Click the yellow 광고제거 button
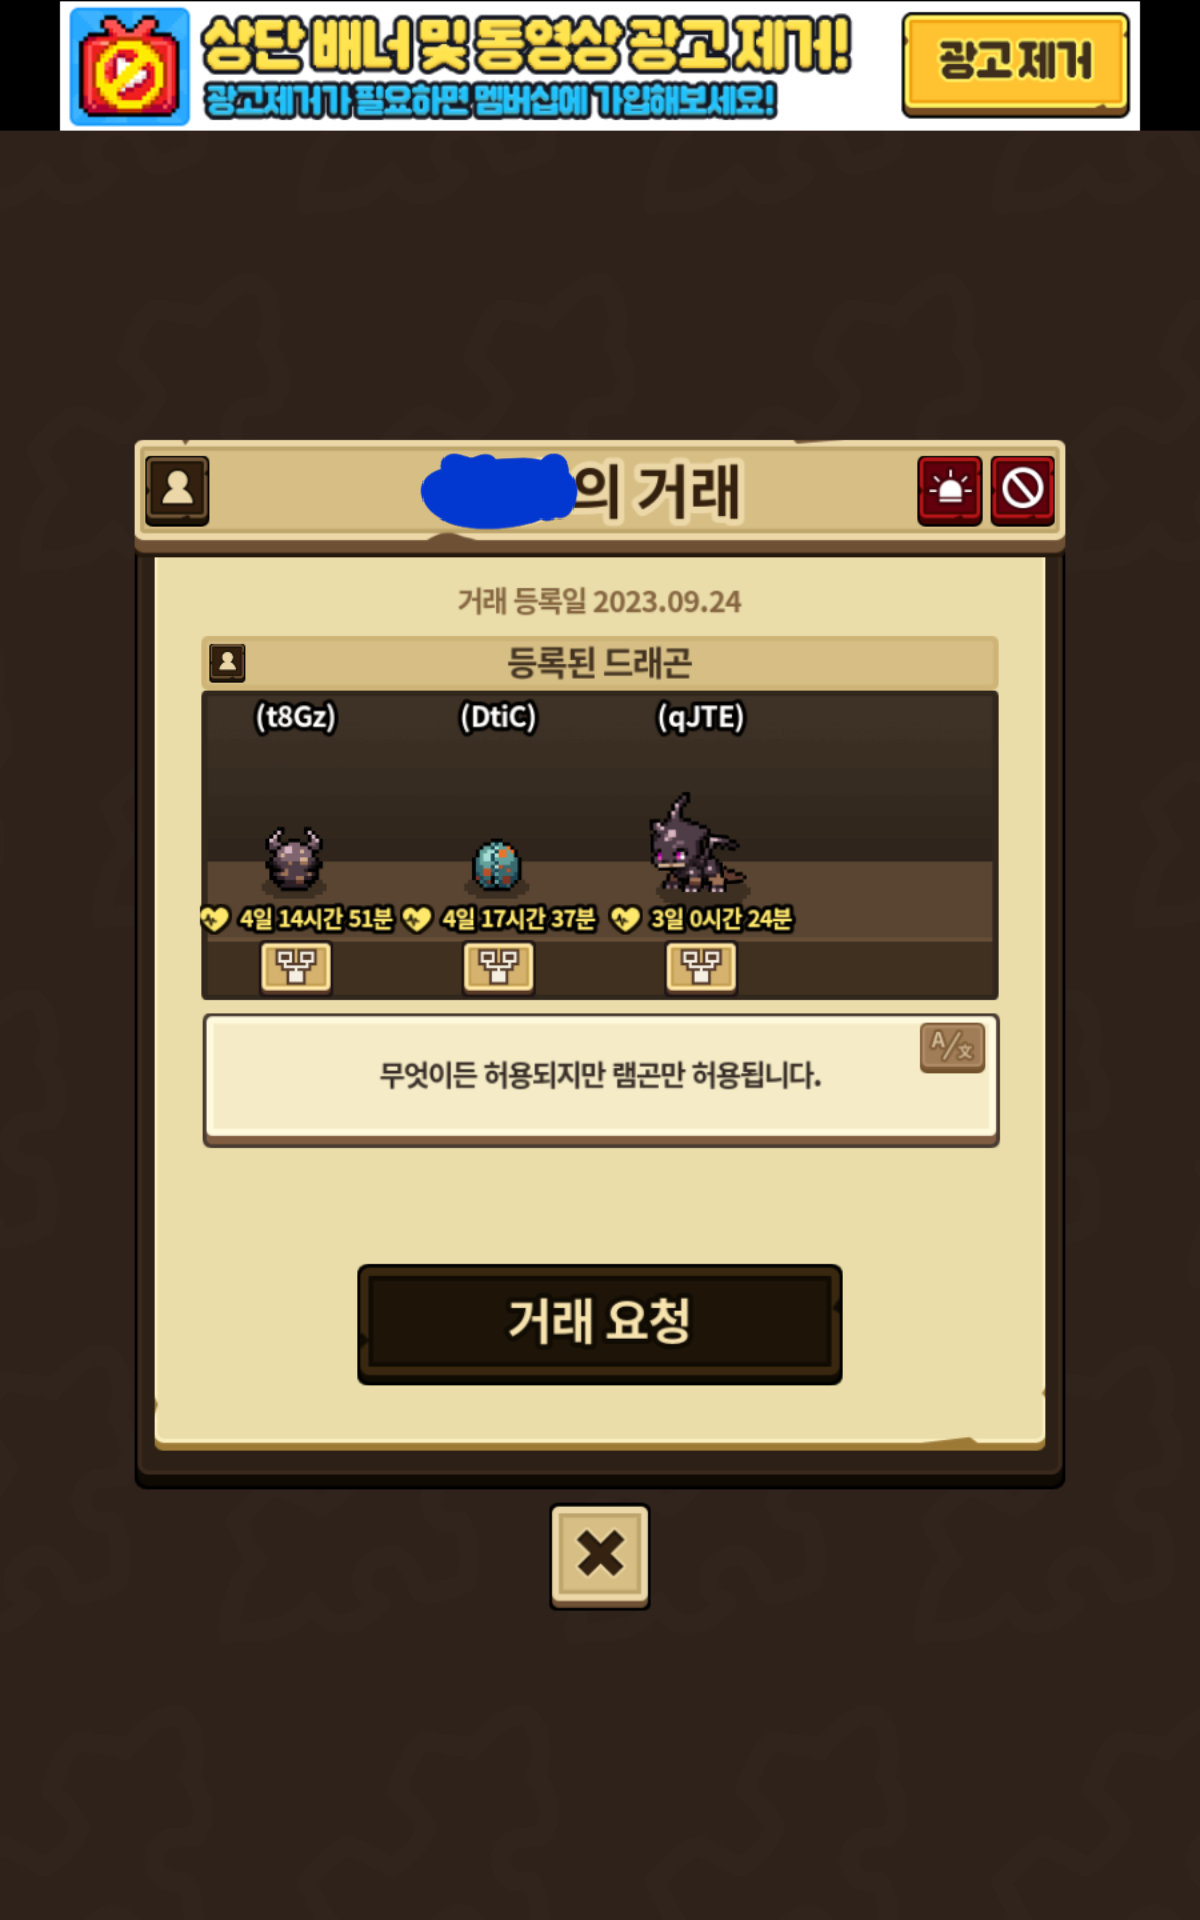 coord(1015,64)
